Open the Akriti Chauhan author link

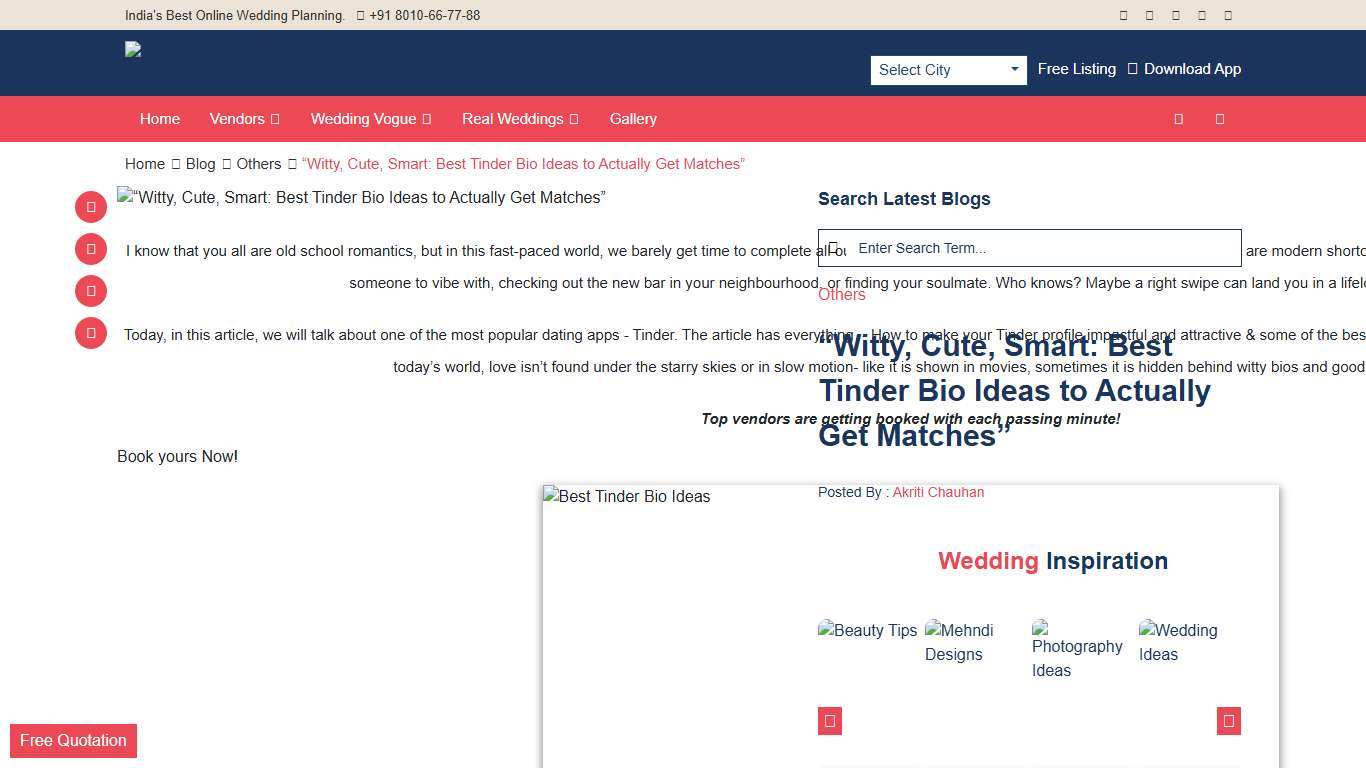(938, 492)
